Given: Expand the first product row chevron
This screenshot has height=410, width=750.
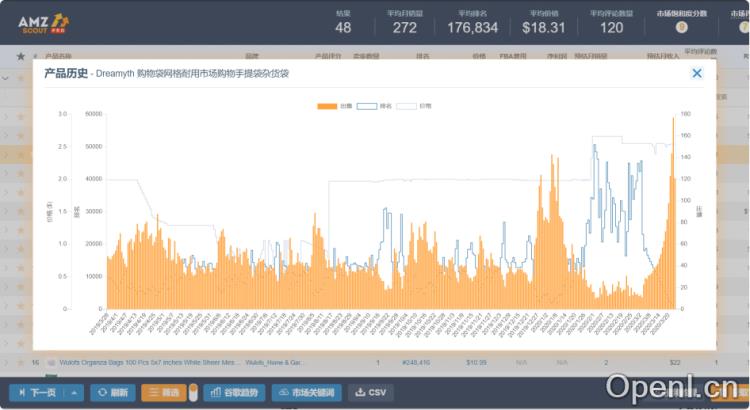Looking at the screenshot, I should click(6, 77).
